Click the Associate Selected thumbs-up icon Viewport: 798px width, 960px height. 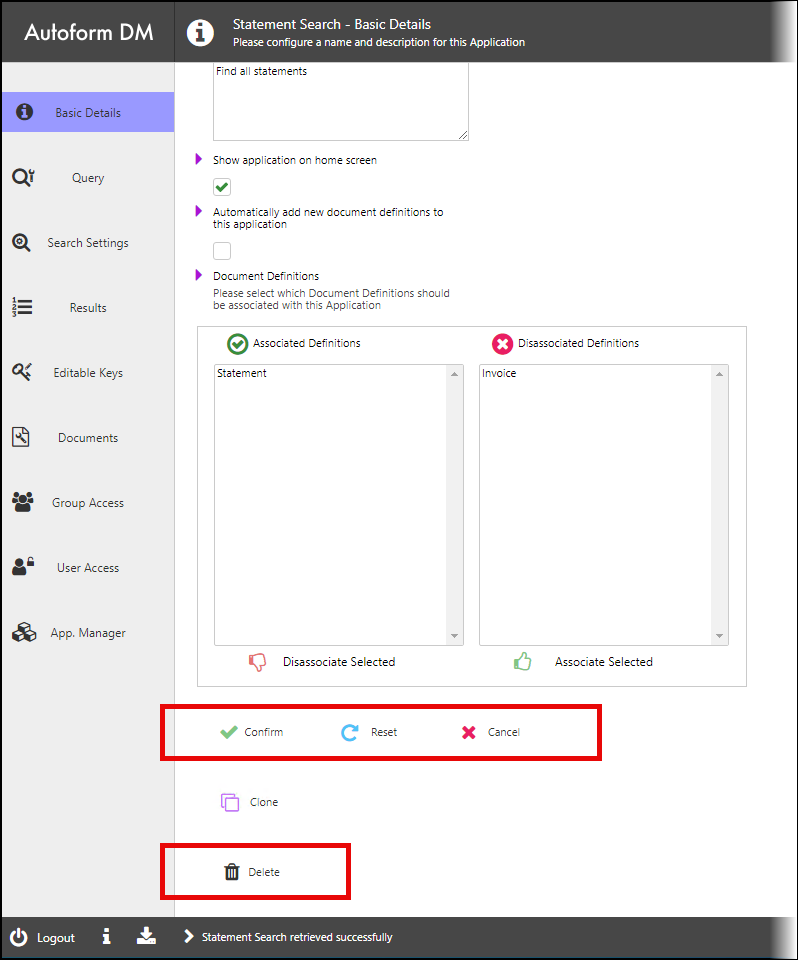click(x=522, y=661)
